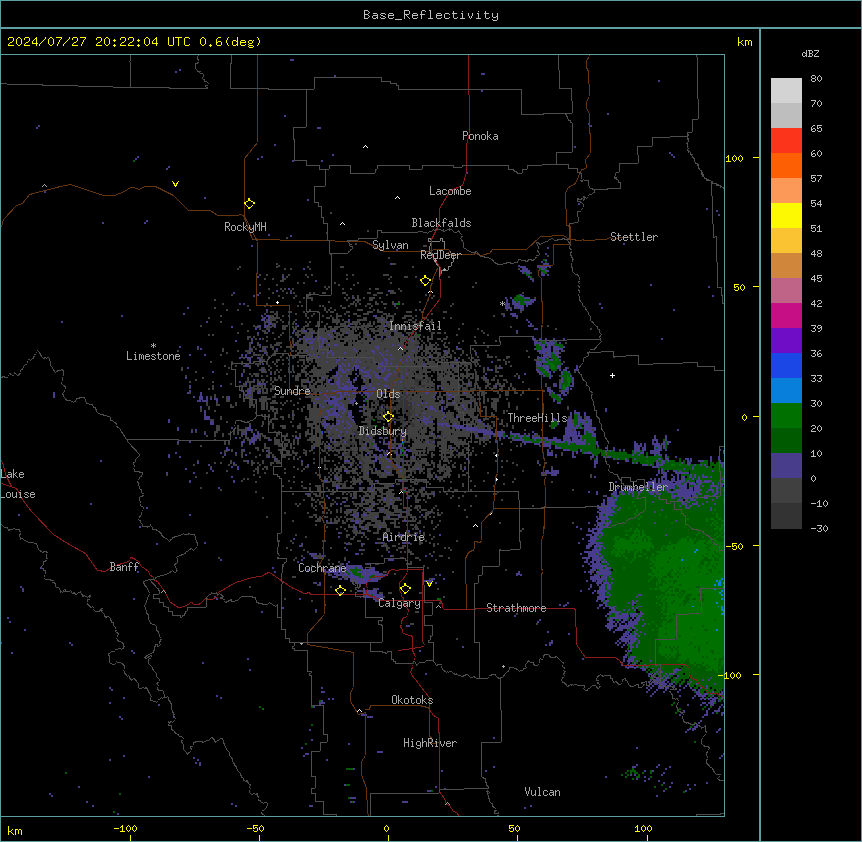Click the Vulcan city label
Screen dimensions: 862x842
click(x=542, y=792)
